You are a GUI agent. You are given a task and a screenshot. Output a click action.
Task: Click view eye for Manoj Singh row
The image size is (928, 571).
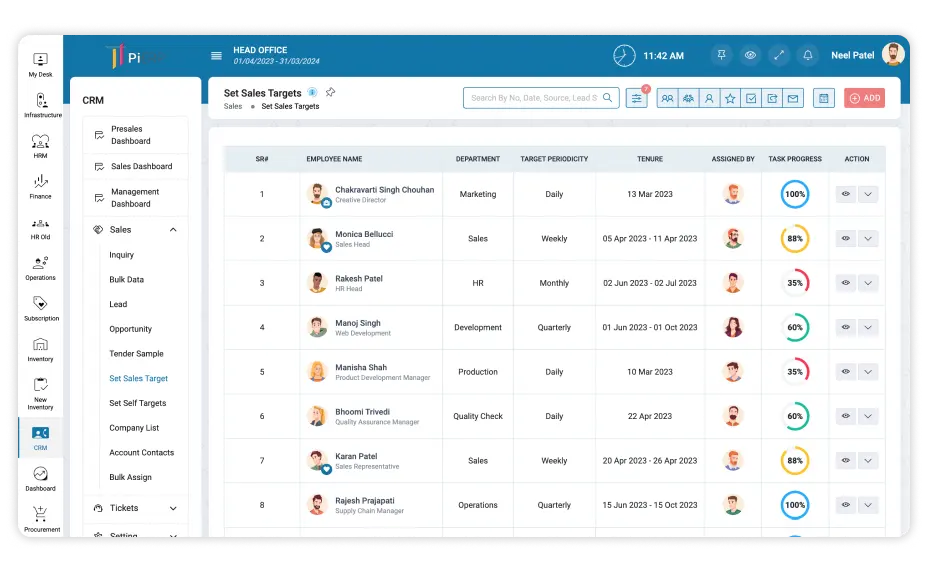tap(846, 327)
